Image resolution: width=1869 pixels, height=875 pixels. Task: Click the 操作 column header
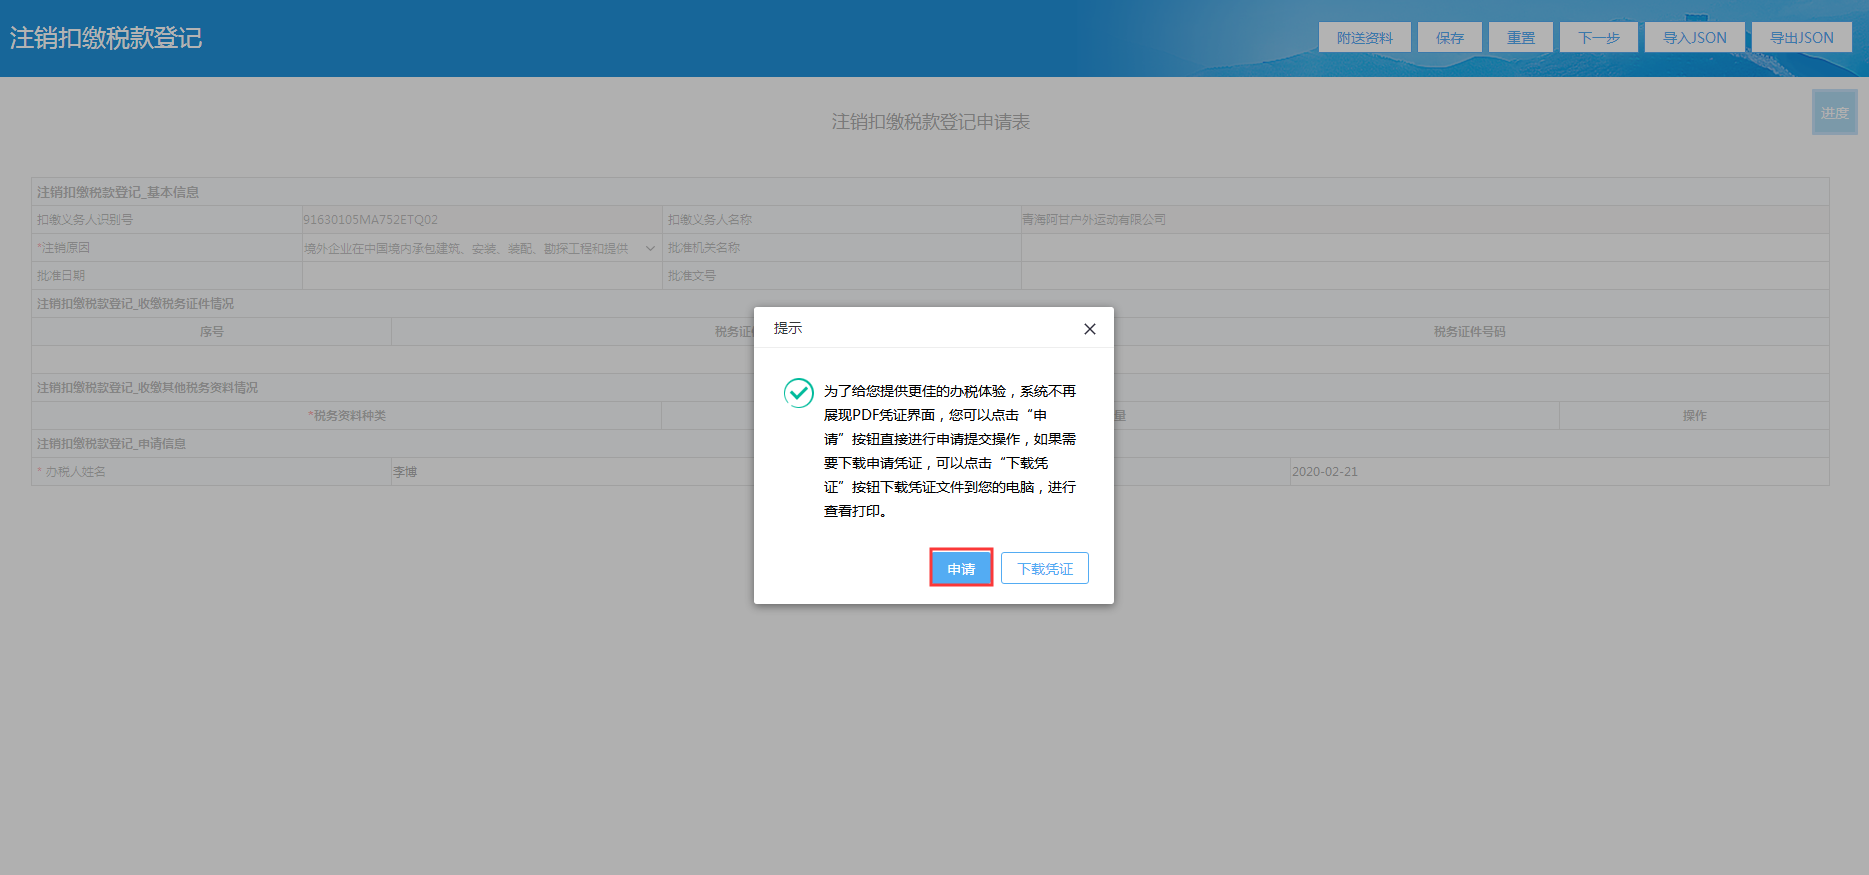(1694, 416)
